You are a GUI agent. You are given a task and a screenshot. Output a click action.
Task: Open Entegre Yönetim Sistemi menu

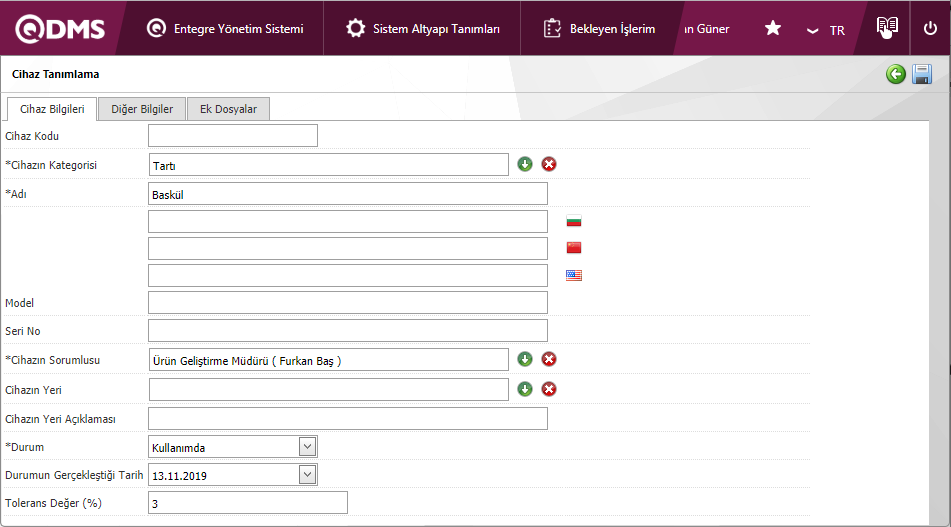225,29
